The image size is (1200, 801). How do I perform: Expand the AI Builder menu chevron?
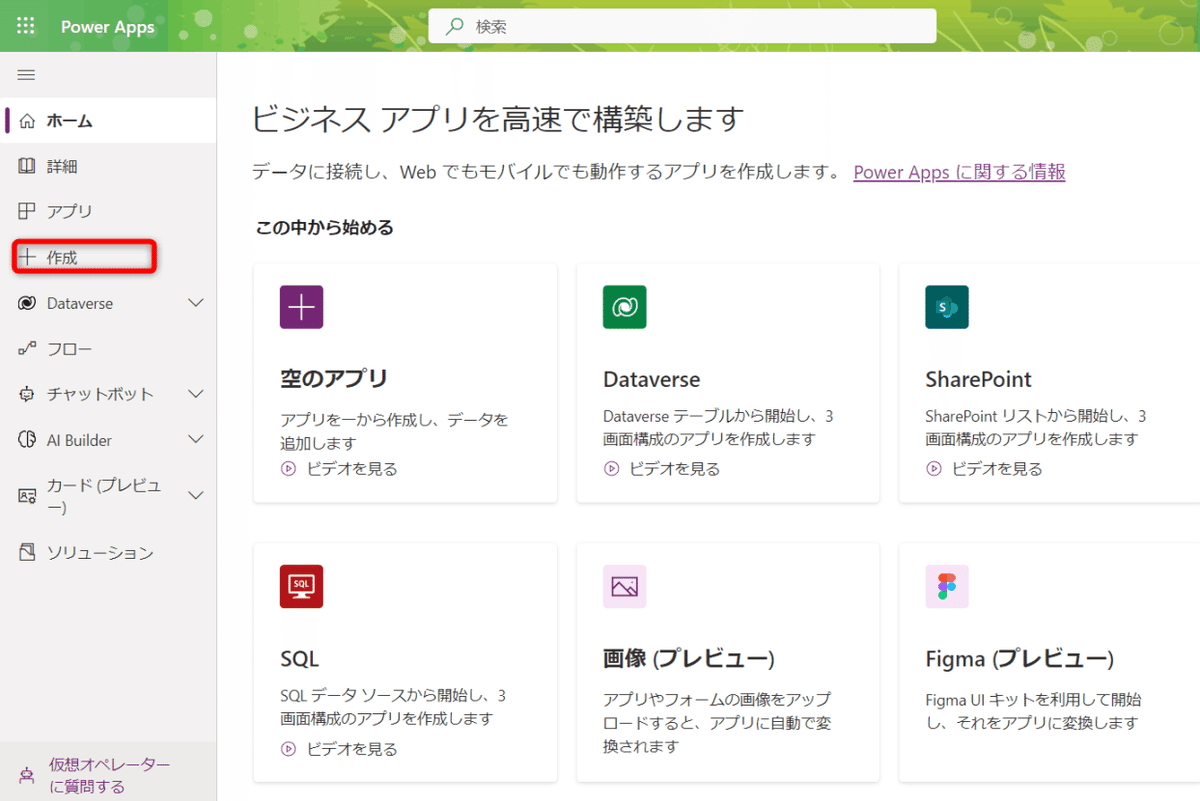pos(196,440)
